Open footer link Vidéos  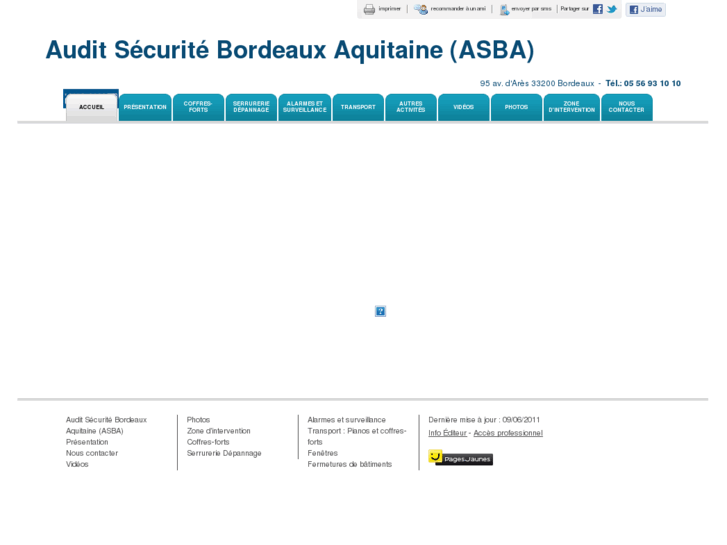tap(77, 464)
